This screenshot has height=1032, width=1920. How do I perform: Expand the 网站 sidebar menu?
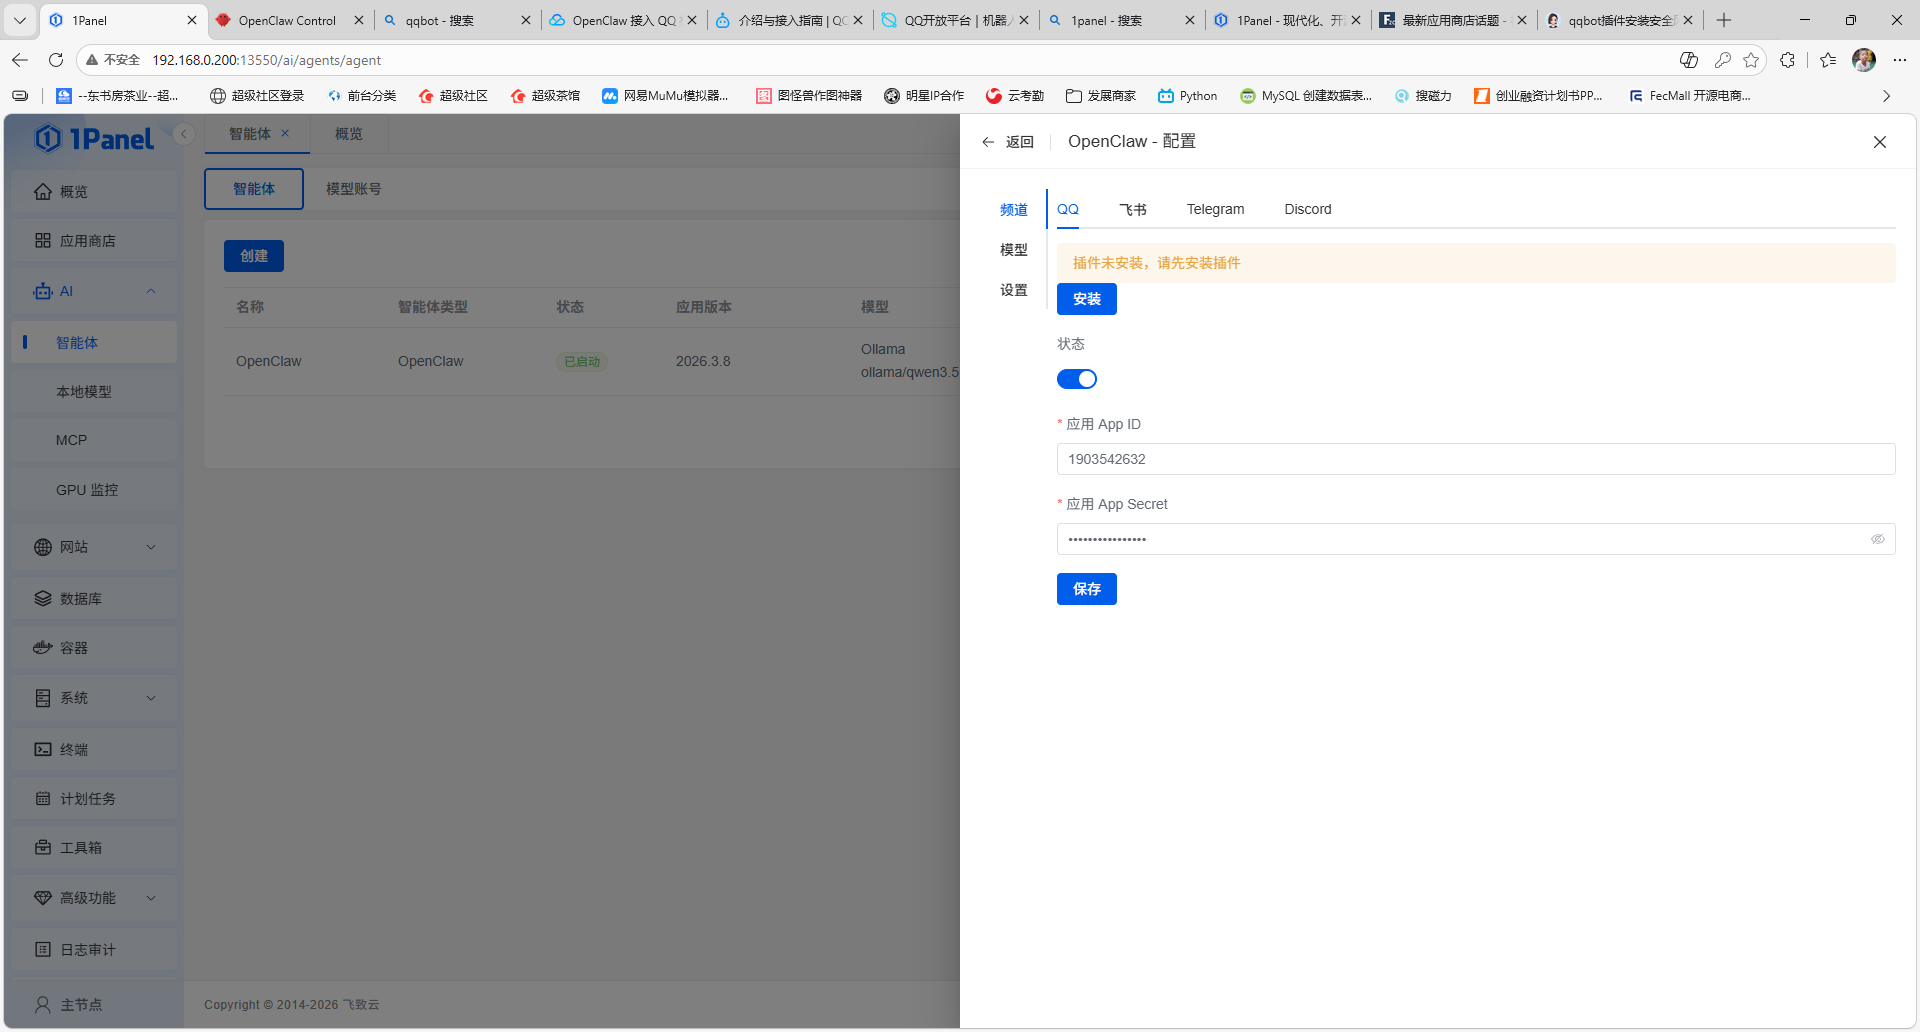tap(151, 547)
